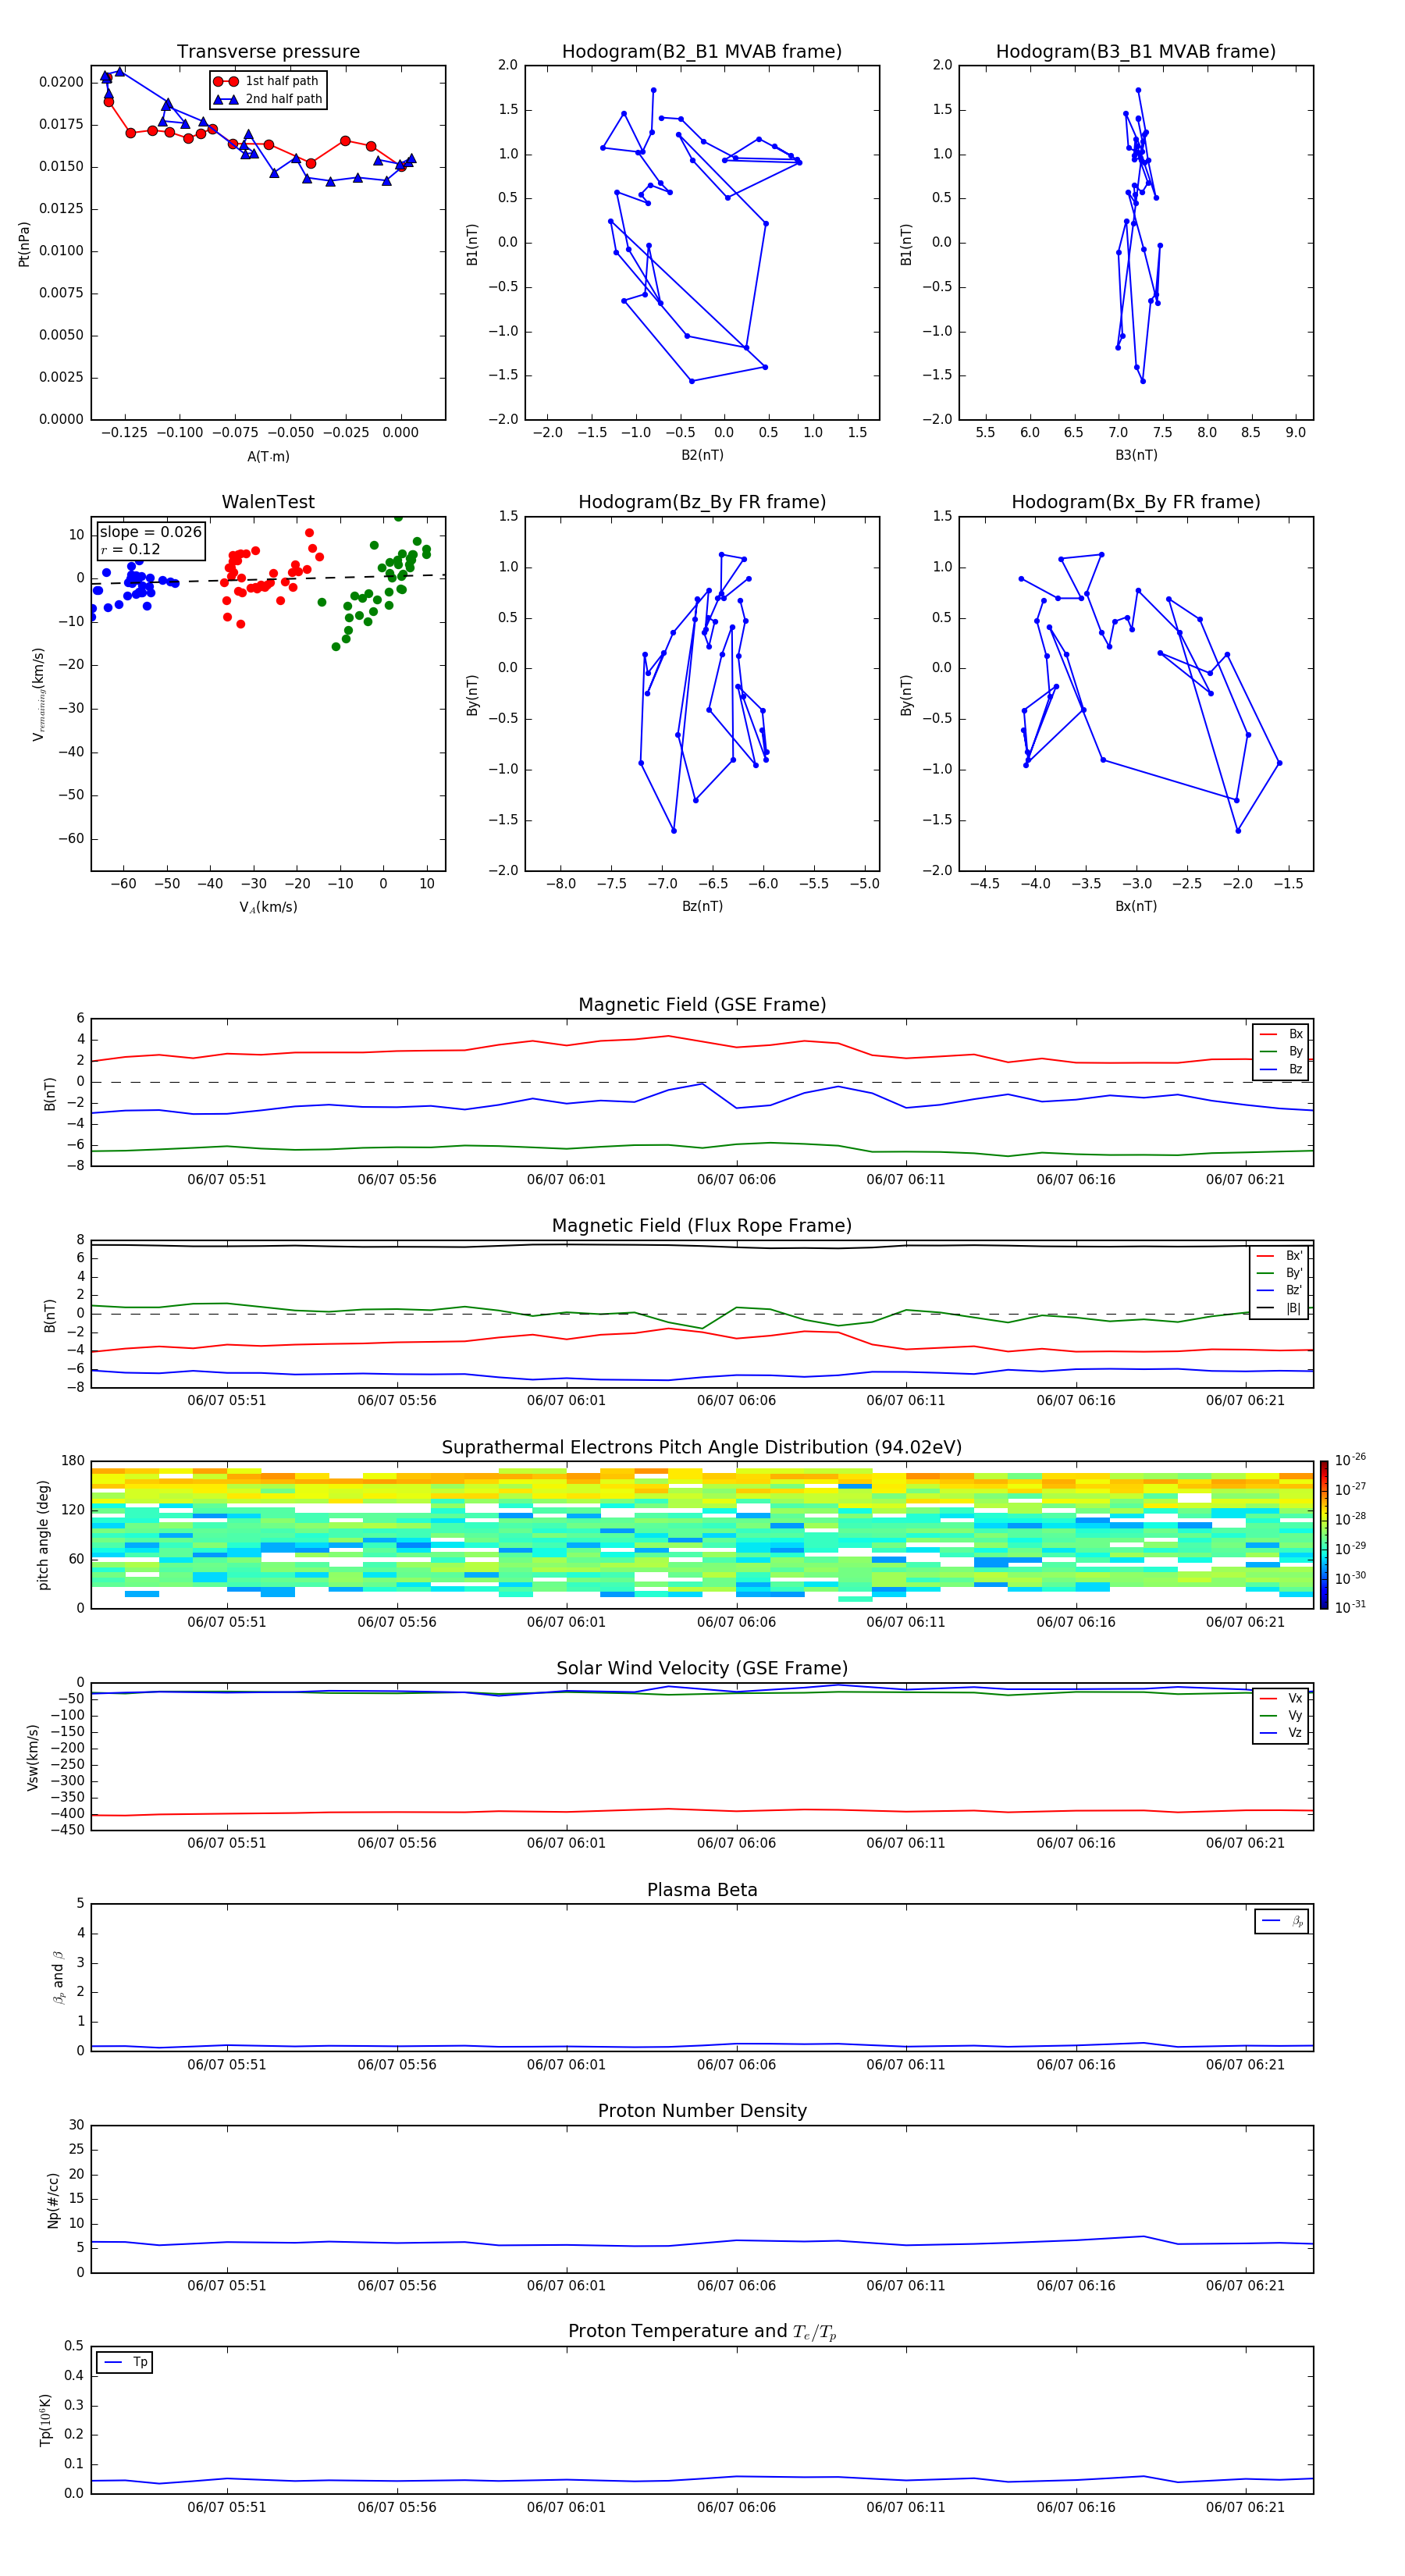This screenshot has width=1405, height=2576.
Task: Click the −8.0 tick on Bz axis
Action: [x=561, y=884]
